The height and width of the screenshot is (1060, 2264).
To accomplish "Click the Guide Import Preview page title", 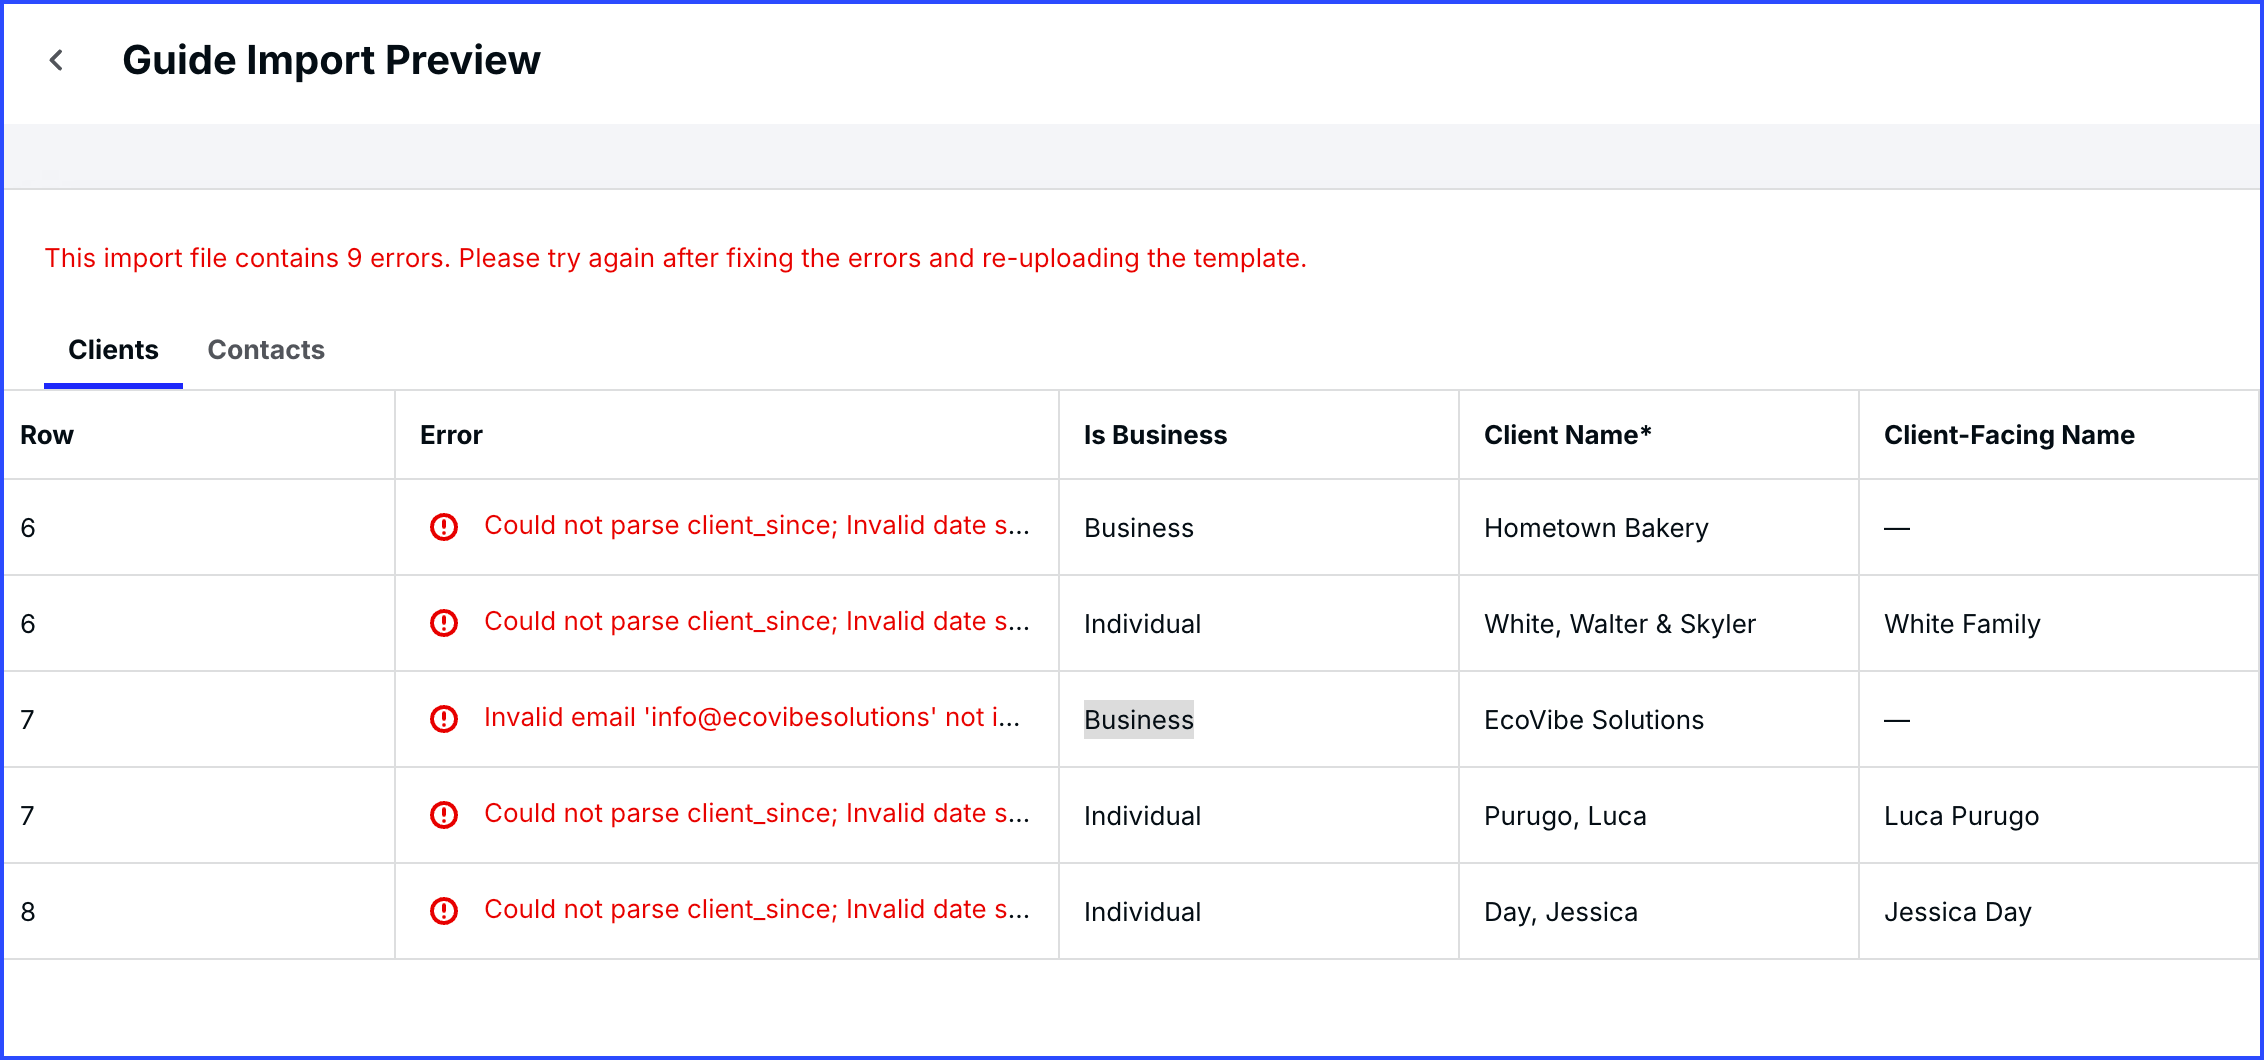I will point(331,61).
